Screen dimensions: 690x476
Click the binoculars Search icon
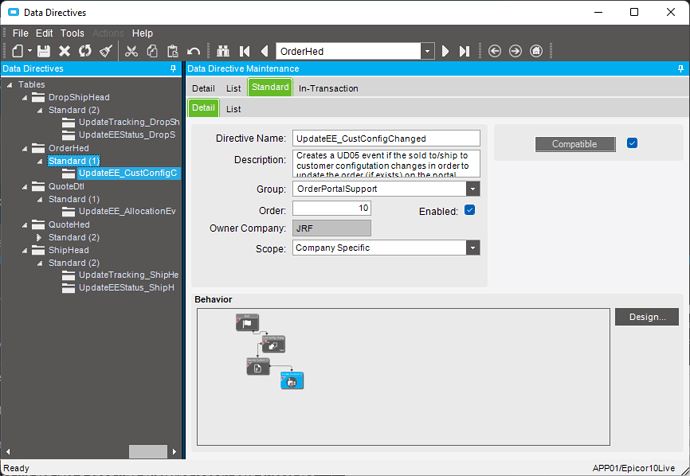[223, 51]
